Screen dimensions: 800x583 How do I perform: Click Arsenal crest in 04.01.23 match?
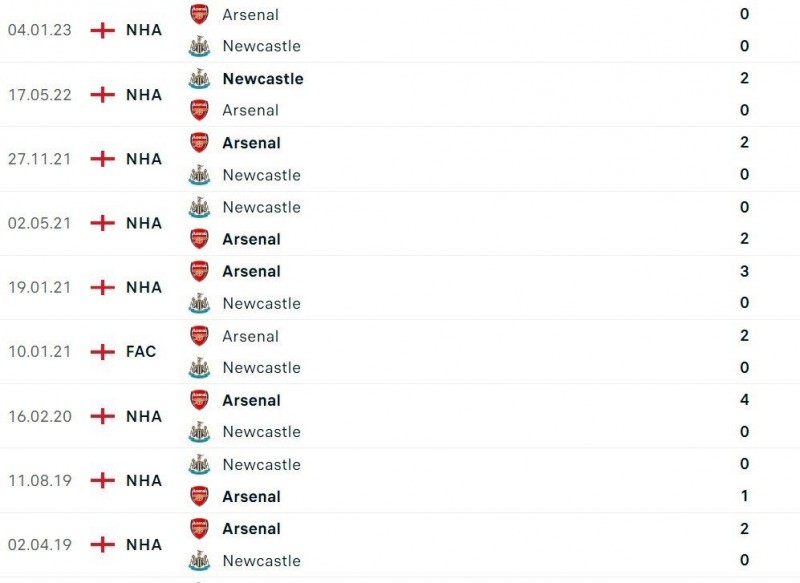pyautogui.click(x=200, y=14)
